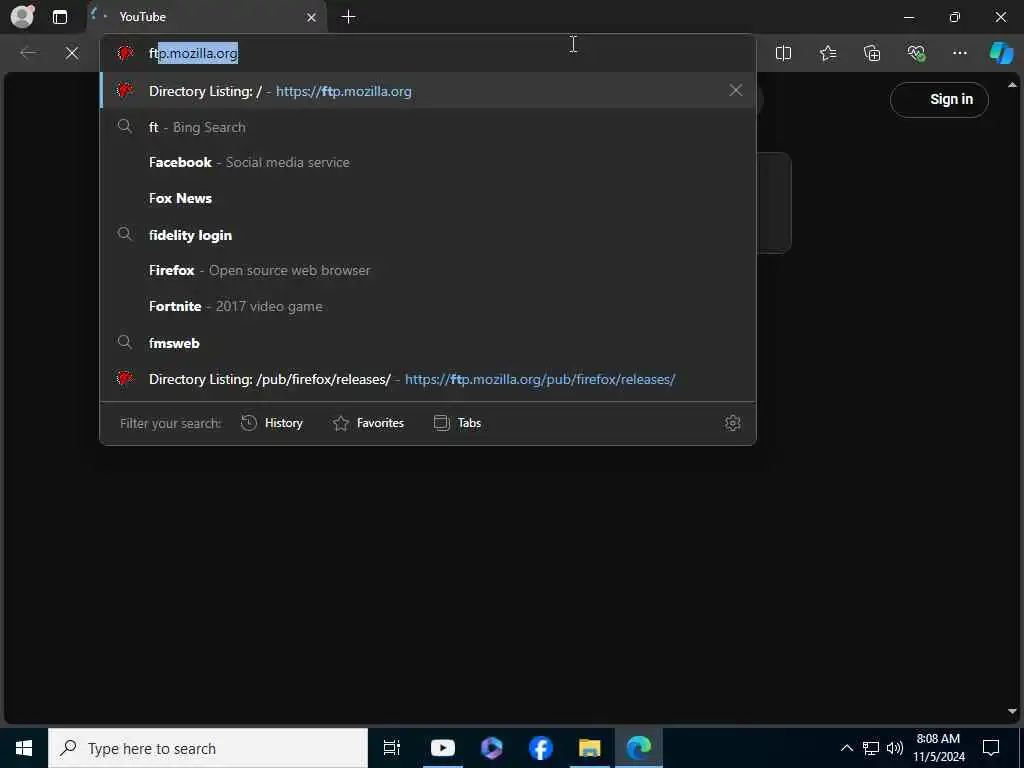Click the Edge profile avatar icon

(22, 16)
